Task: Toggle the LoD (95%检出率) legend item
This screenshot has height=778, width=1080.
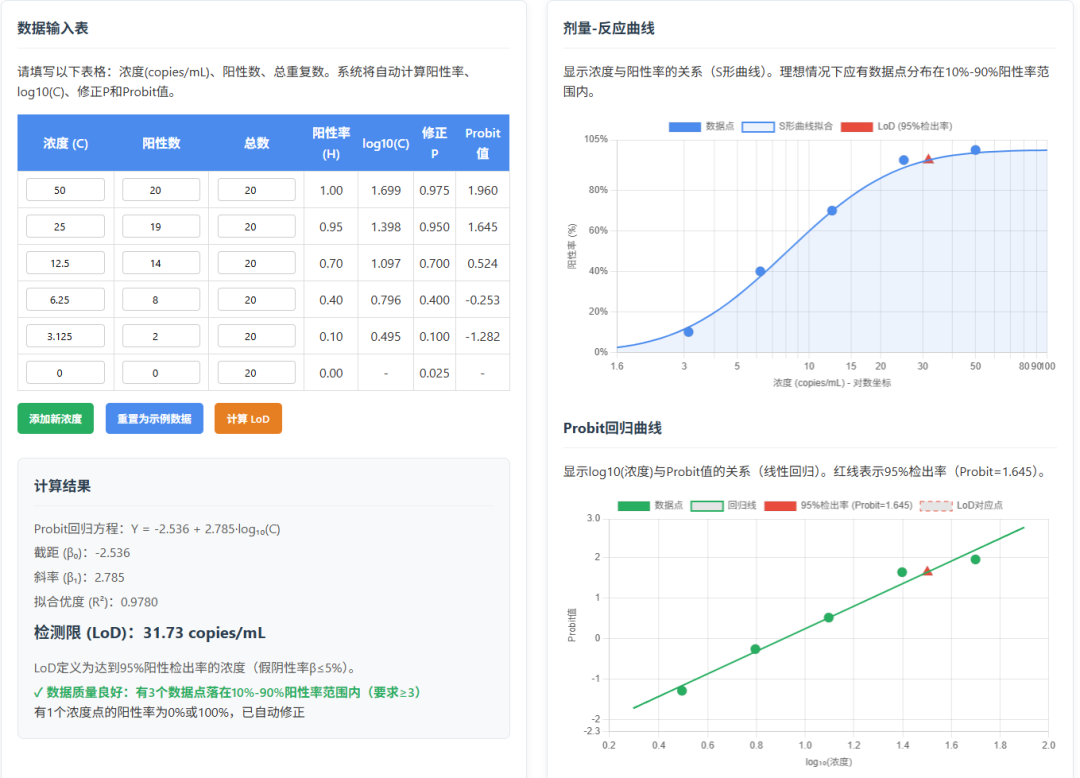Action: click(896, 127)
